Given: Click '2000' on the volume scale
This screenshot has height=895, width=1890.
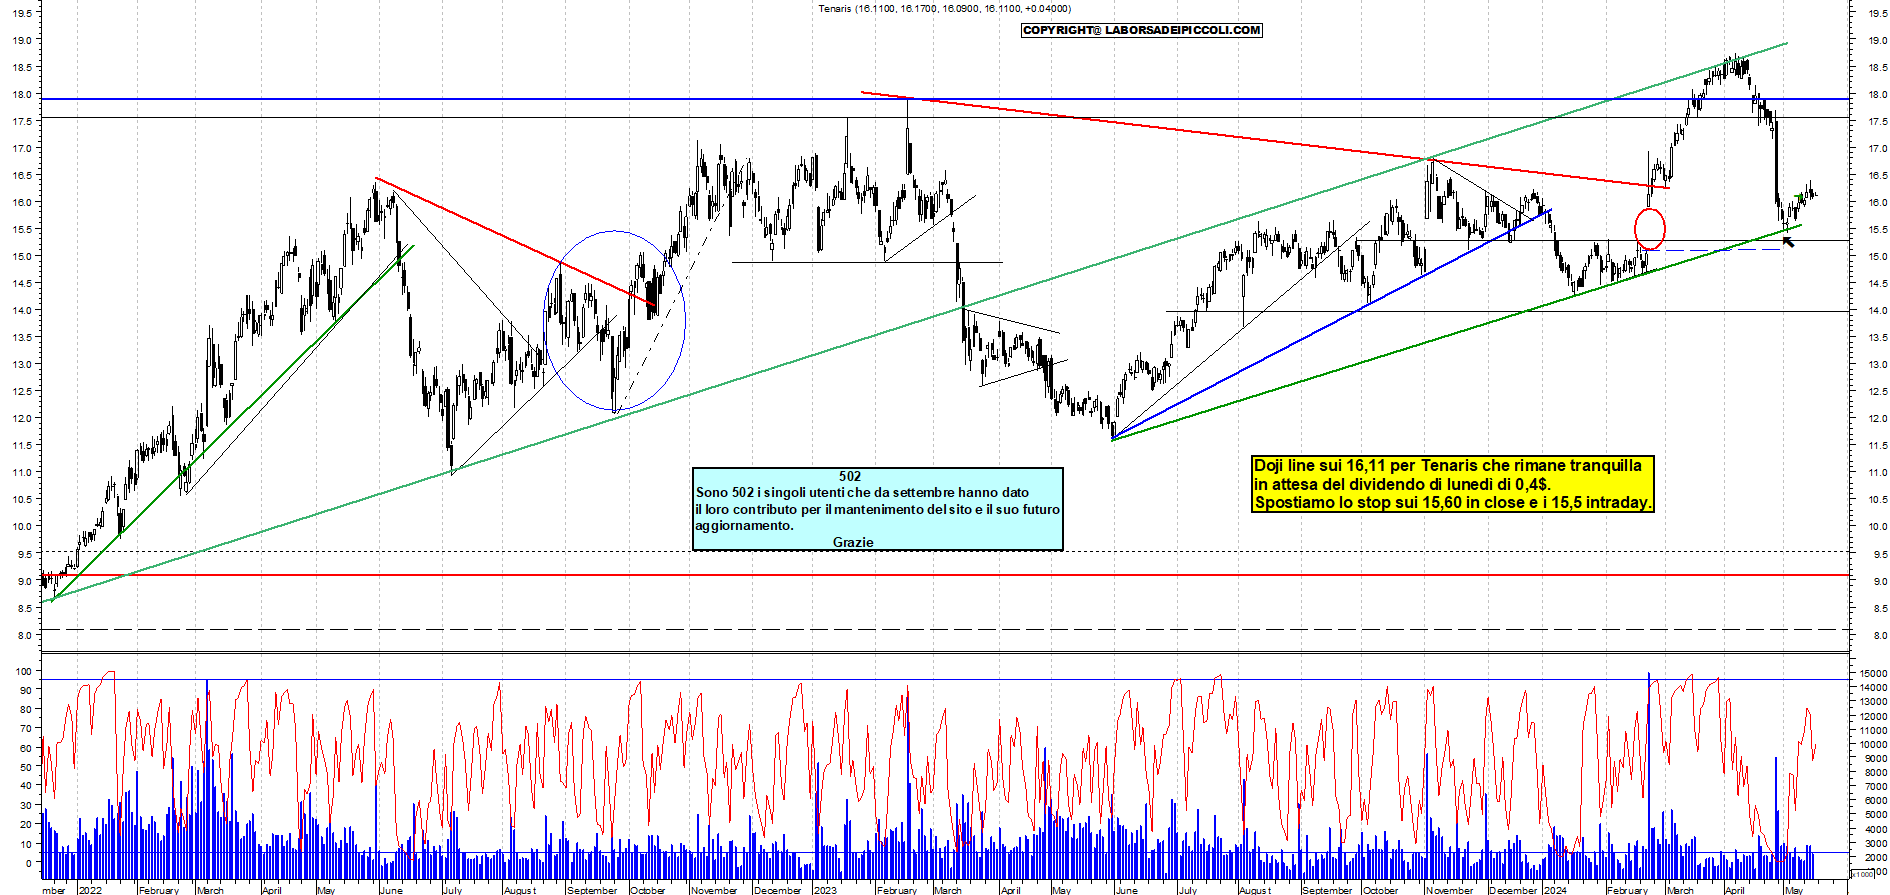Looking at the screenshot, I should click(x=1875, y=857).
